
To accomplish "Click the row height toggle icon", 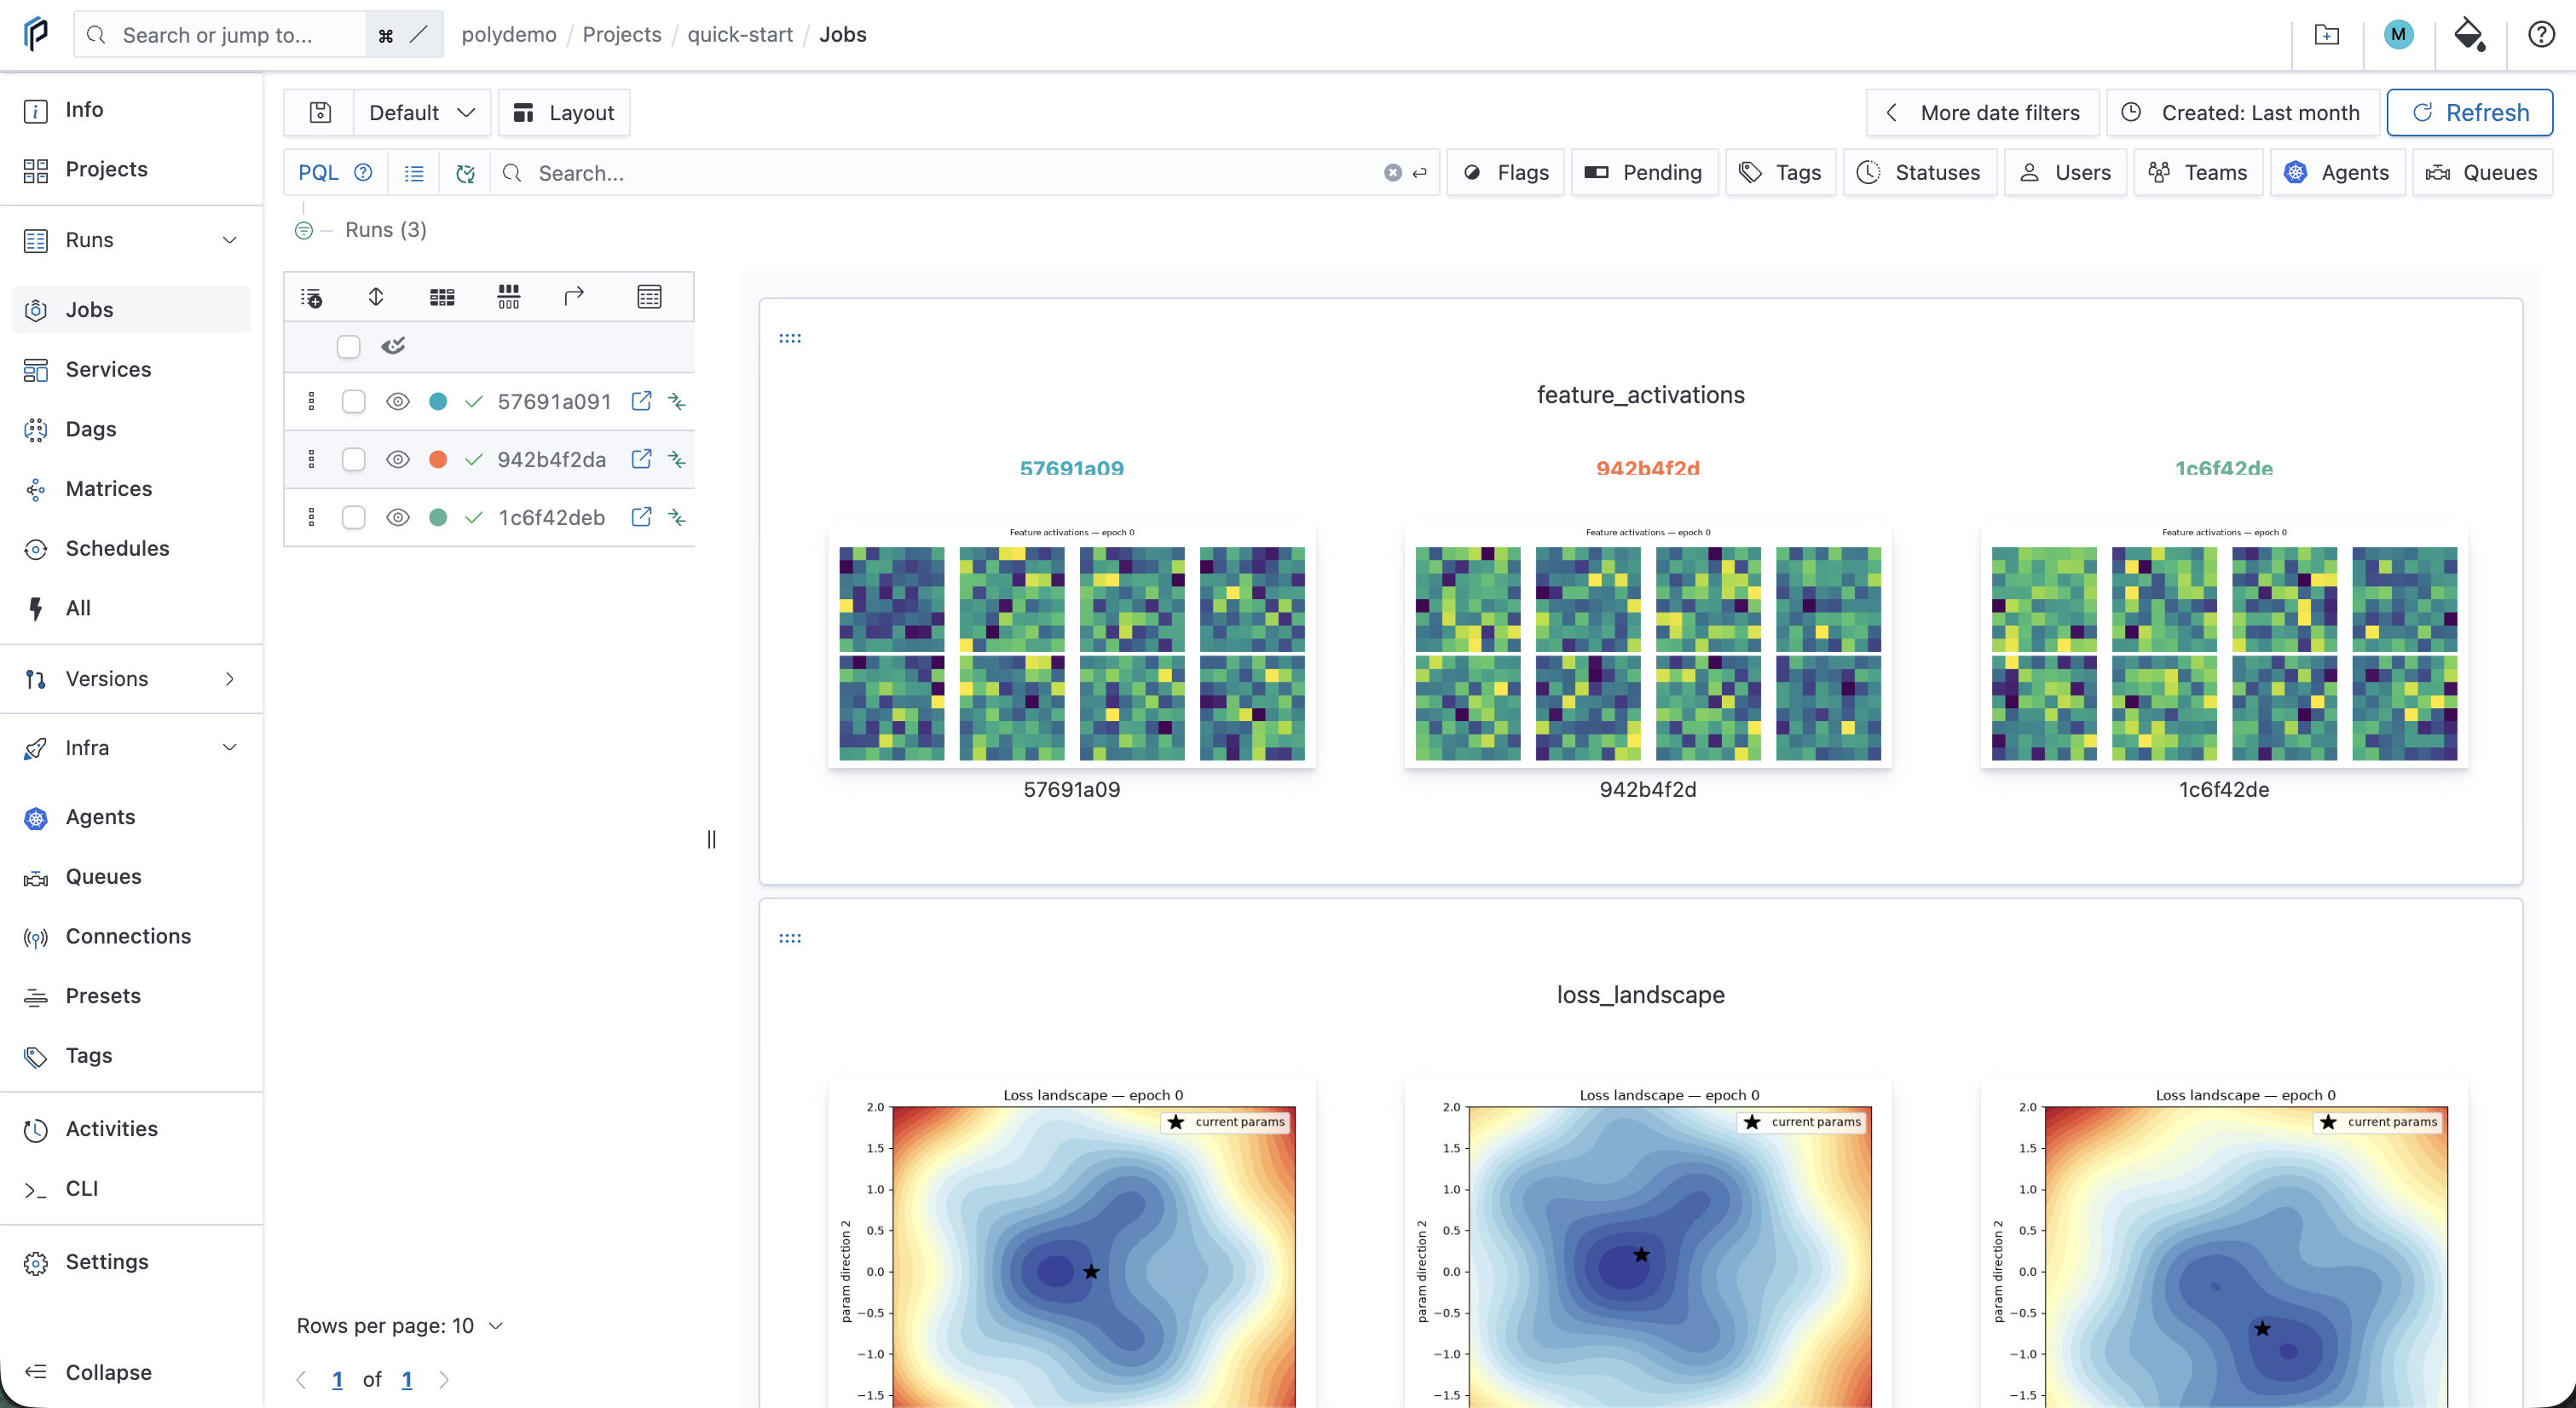I will 376,297.
